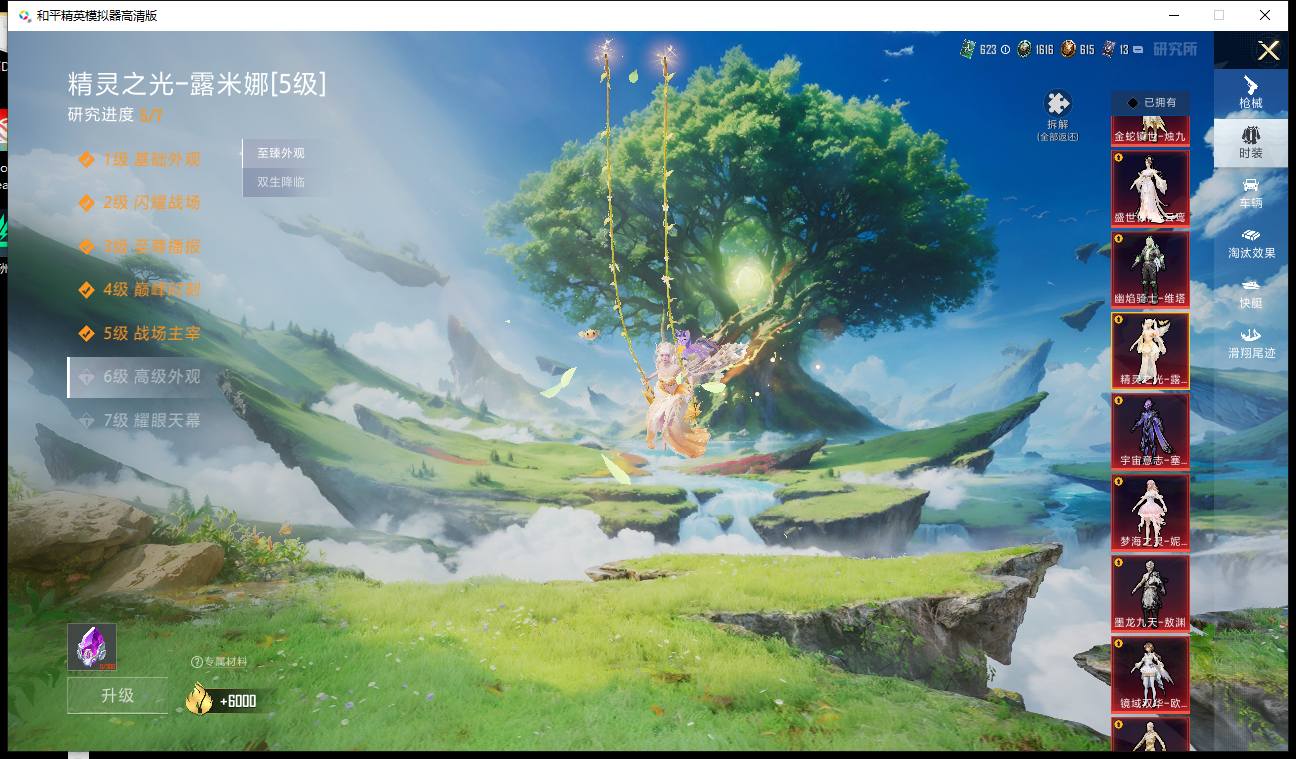Click the 精灵之光-露米娜[5级] title text

pyautogui.click(x=197, y=83)
